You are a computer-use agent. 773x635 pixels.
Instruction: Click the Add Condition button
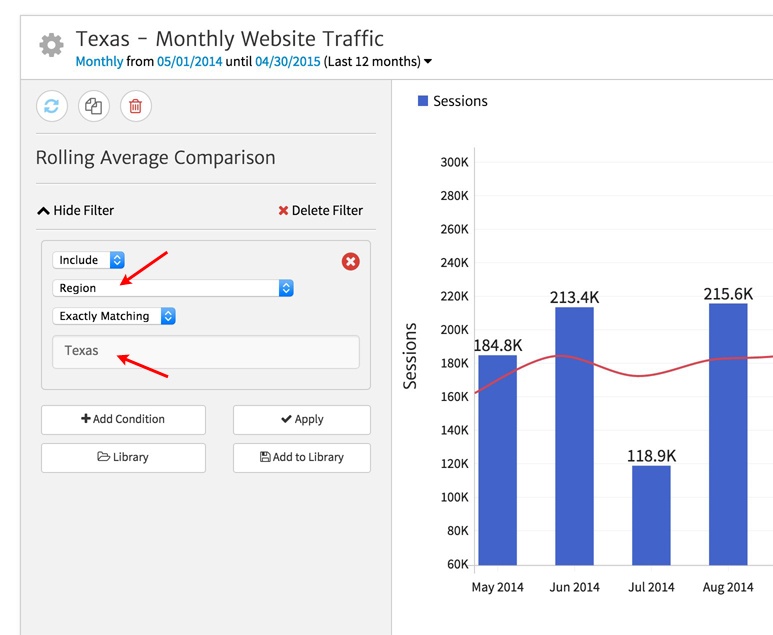(123, 419)
